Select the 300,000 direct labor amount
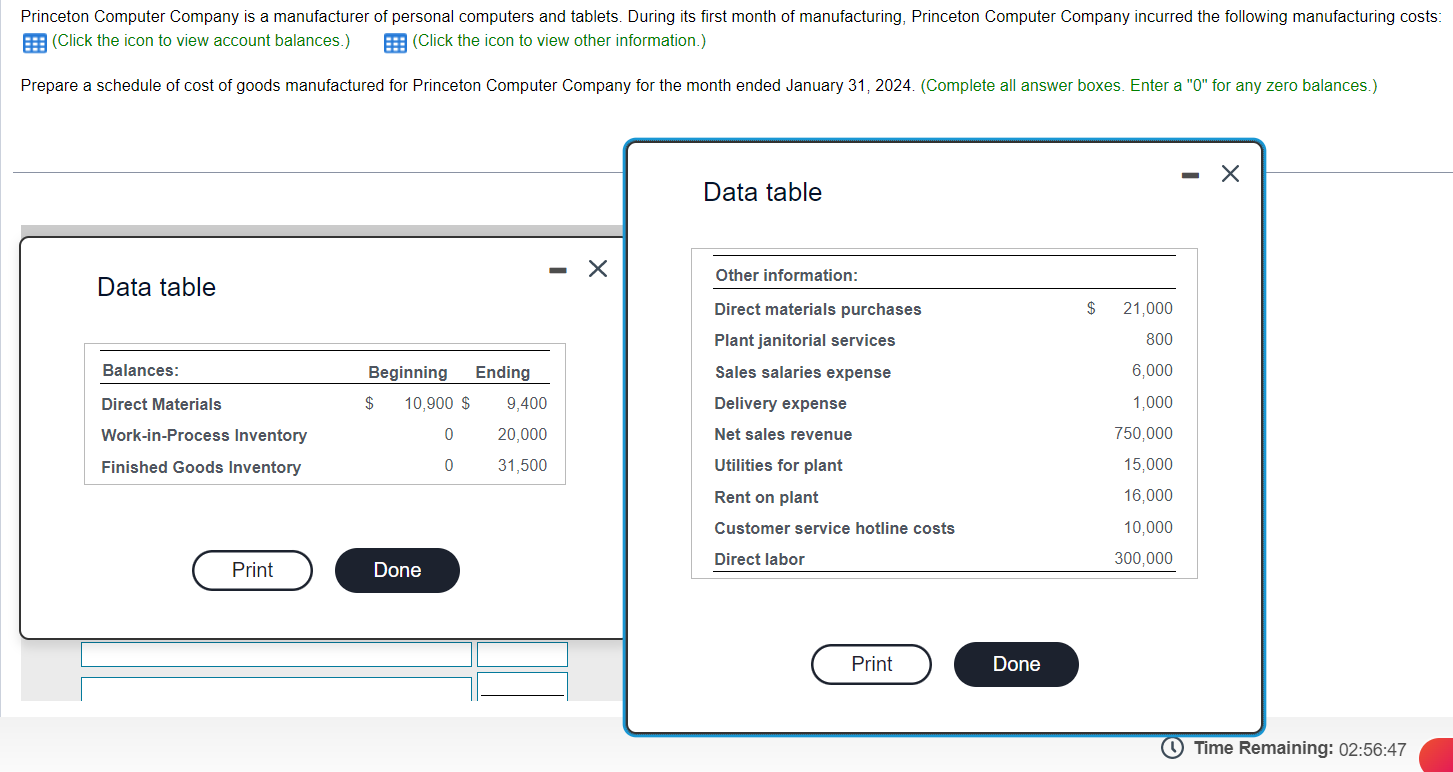Viewport: 1453px width, 772px height. (x=1144, y=559)
